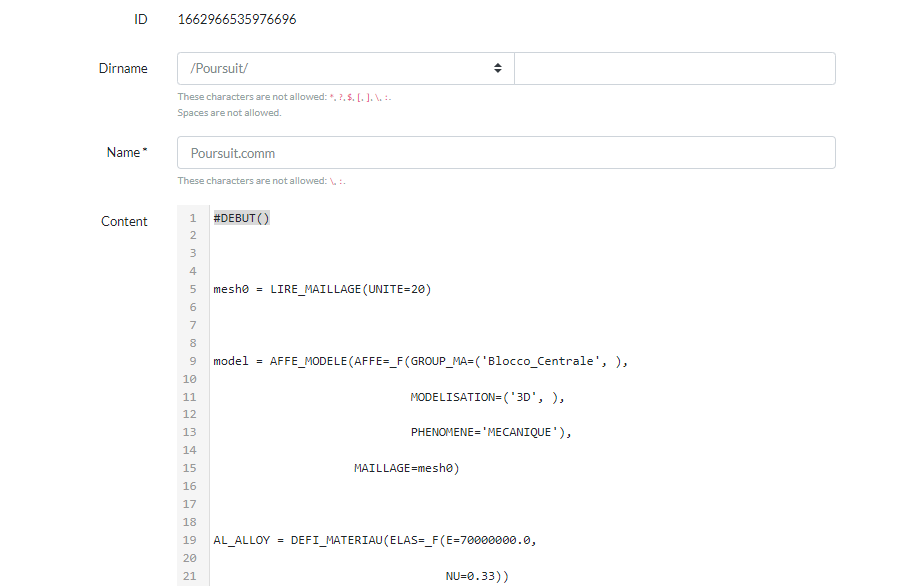Click the model = AFFE_MODELE line
This screenshot has width=908, height=586.
pyautogui.click(x=420, y=361)
